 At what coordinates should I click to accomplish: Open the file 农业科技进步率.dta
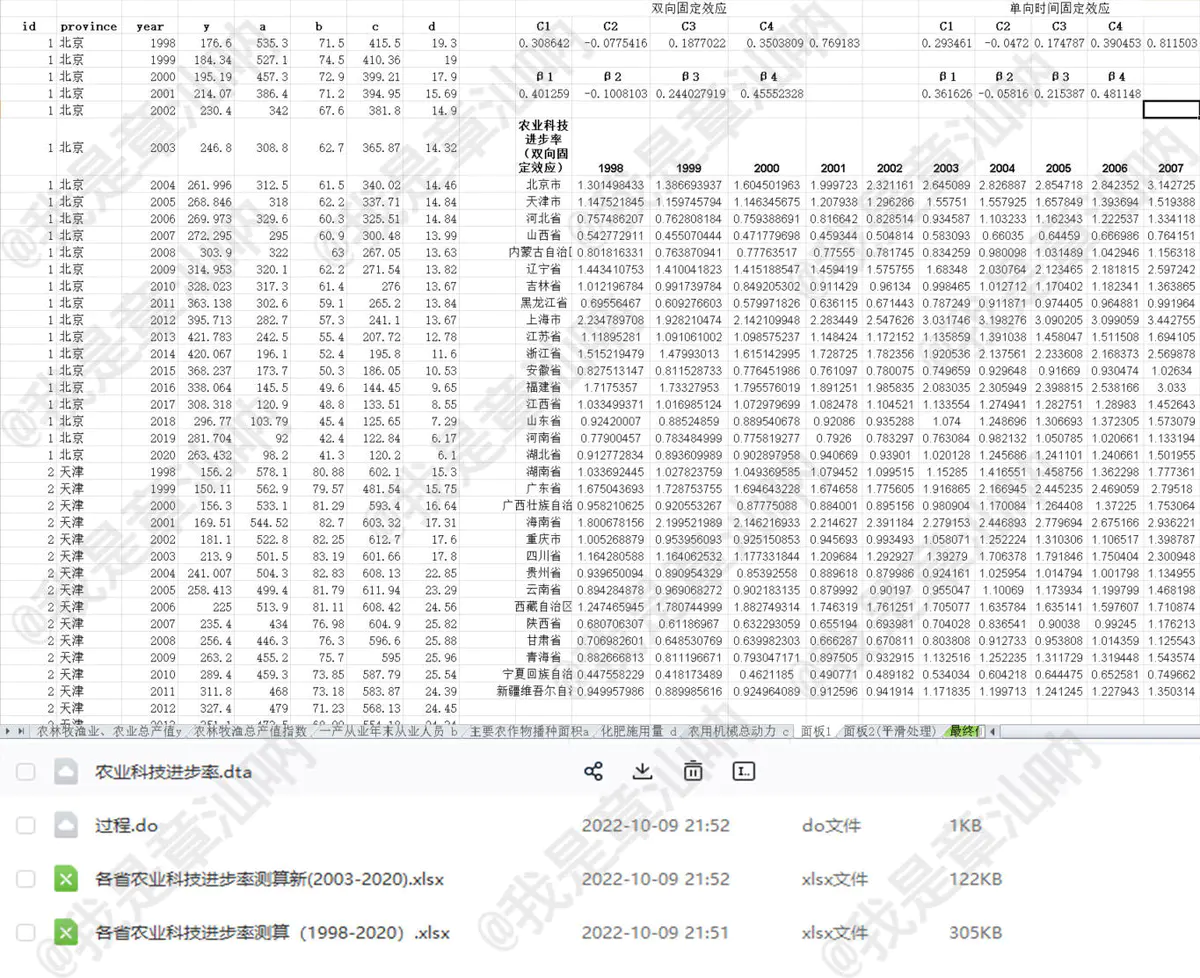point(173,771)
